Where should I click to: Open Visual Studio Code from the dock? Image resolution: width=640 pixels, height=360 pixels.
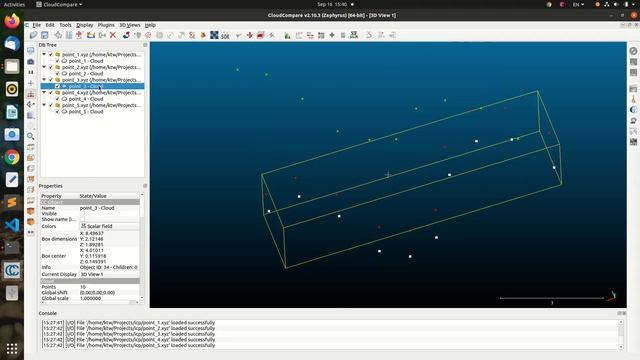[x=12, y=225]
